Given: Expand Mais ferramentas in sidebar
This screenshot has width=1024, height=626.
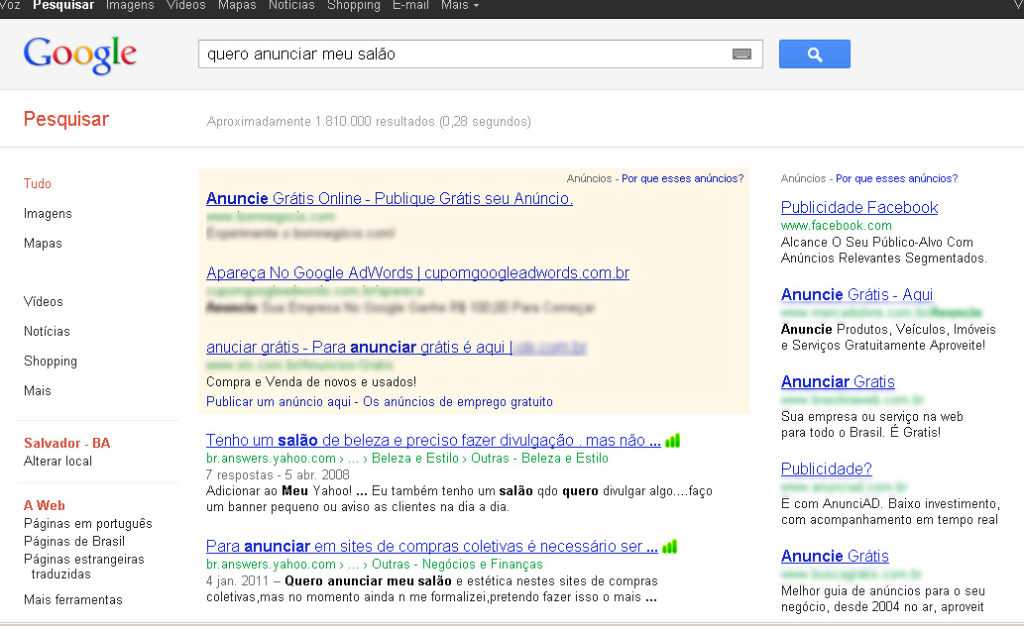Looking at the screenshot, I should click(73, 600).
